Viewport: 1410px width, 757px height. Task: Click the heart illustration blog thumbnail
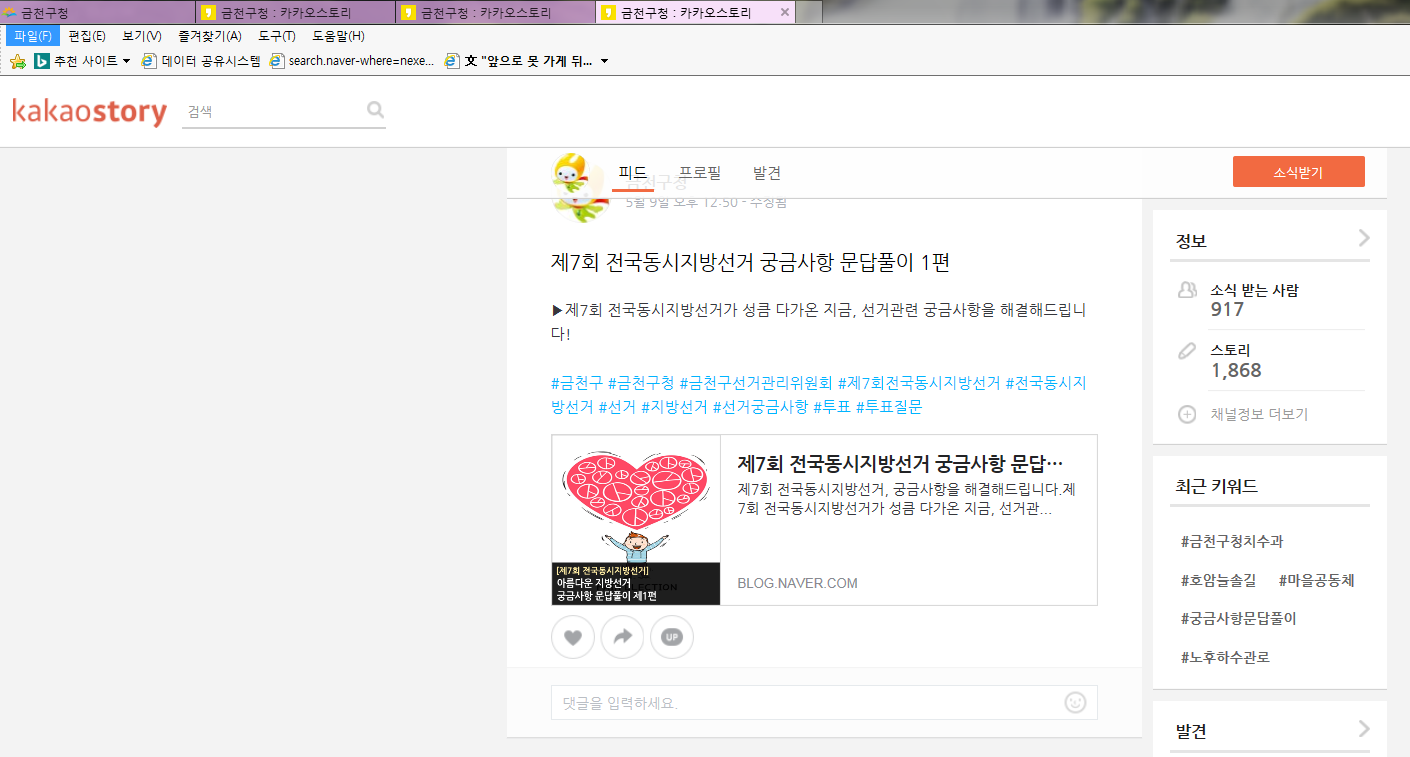point(636,520)
